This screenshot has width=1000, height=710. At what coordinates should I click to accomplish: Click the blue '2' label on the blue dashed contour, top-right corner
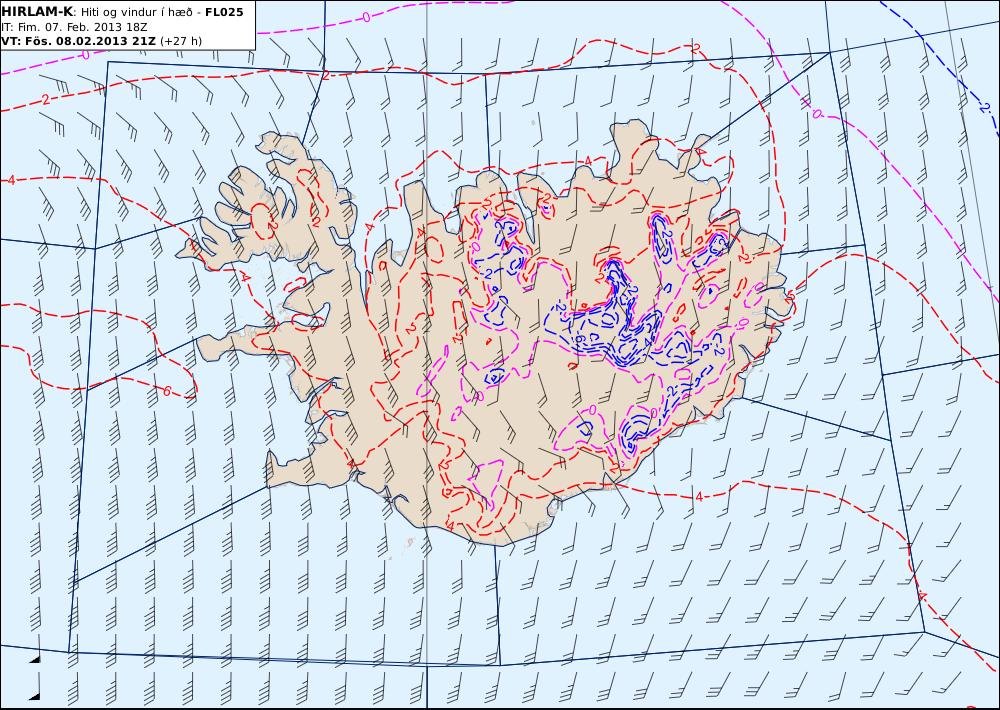pos(985,107)
